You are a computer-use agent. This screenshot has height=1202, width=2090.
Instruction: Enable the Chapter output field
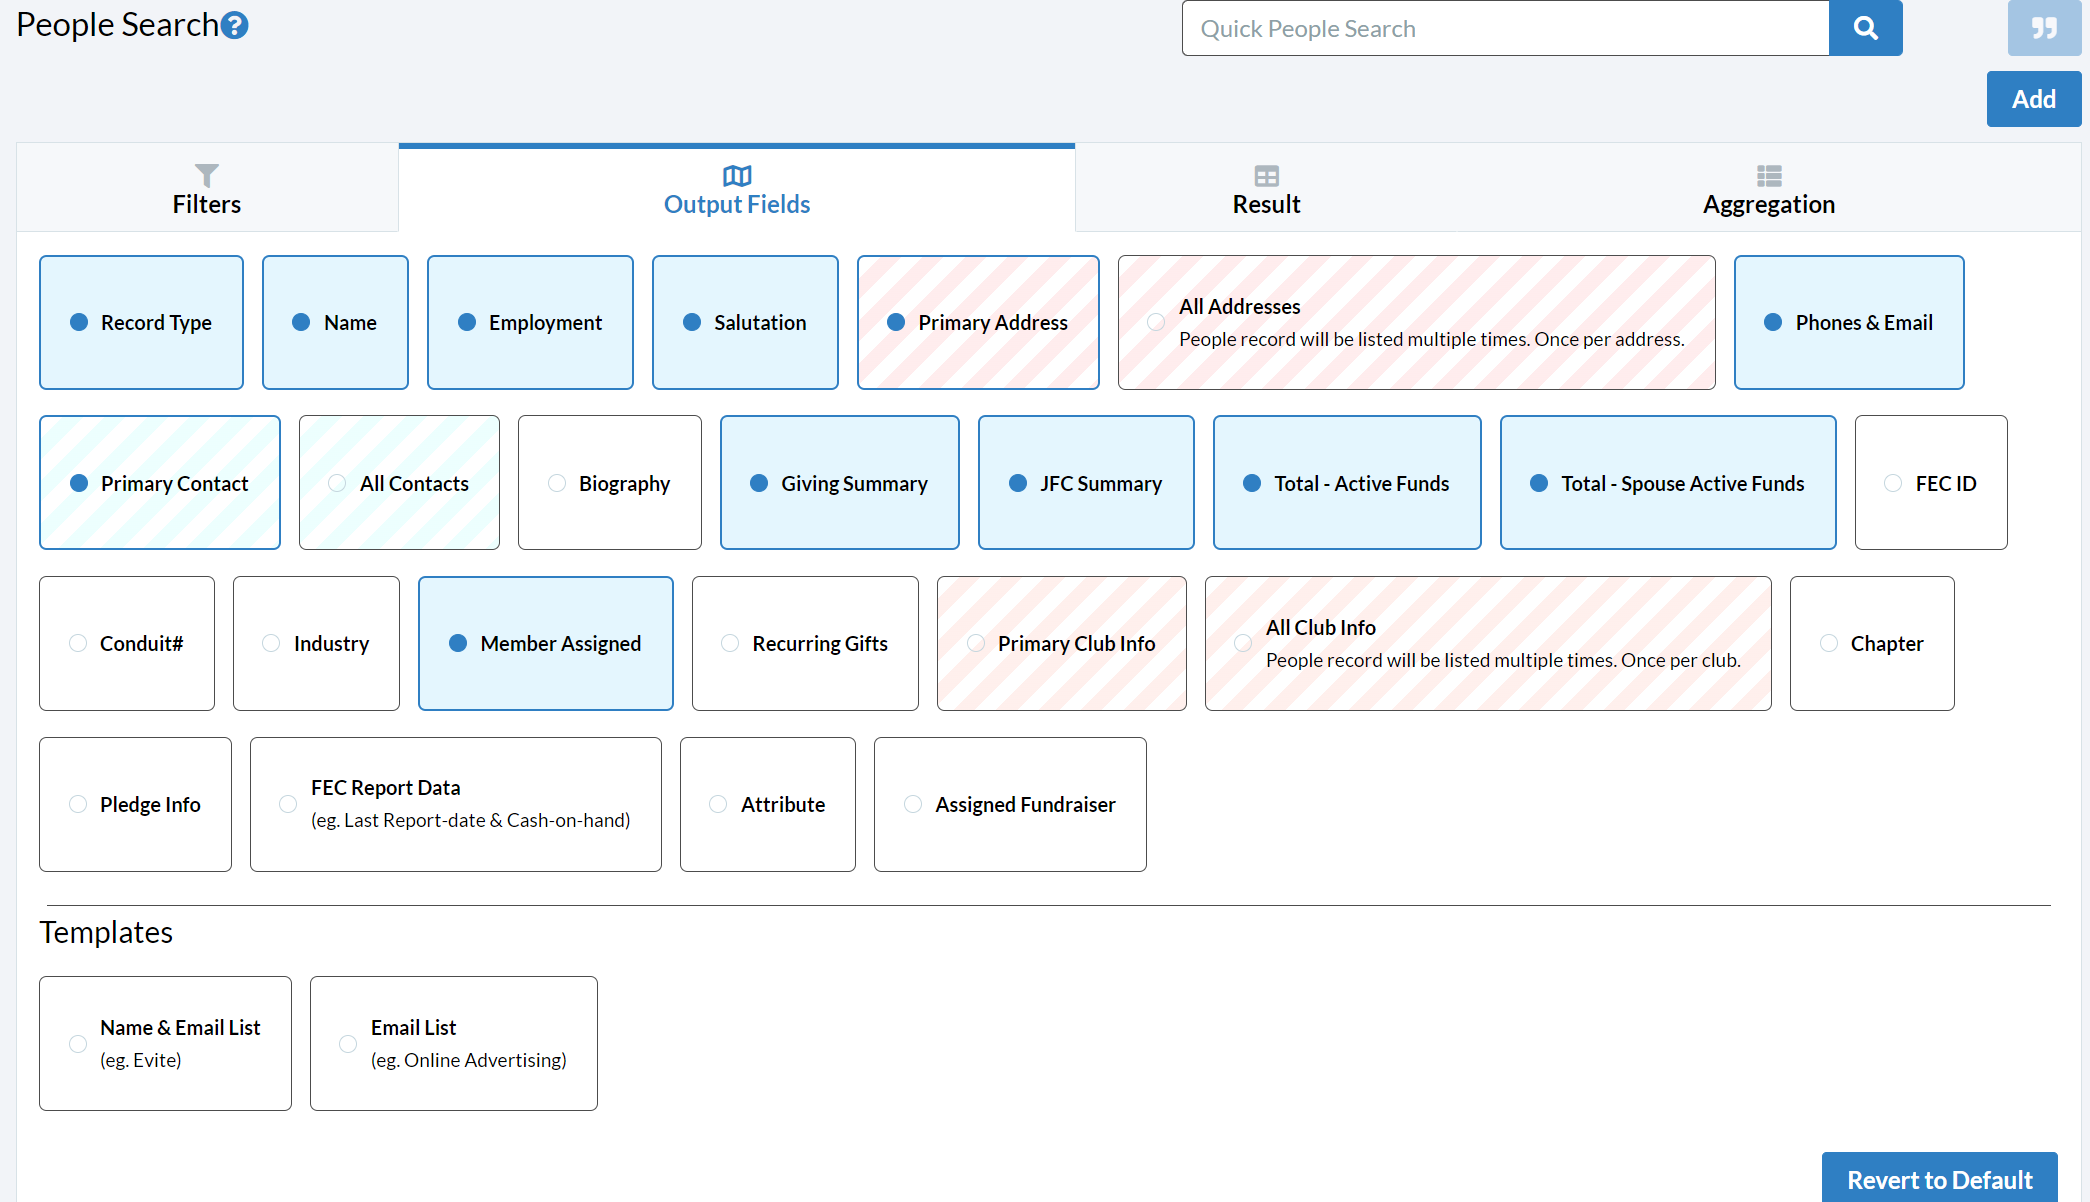pyautogui.click(x=1872, y=643)
